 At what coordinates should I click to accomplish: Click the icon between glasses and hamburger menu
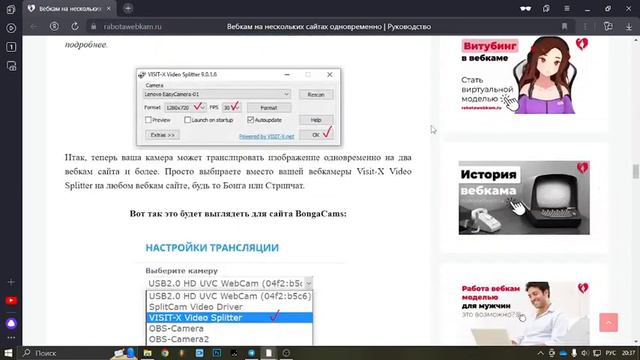click(546, 9)
